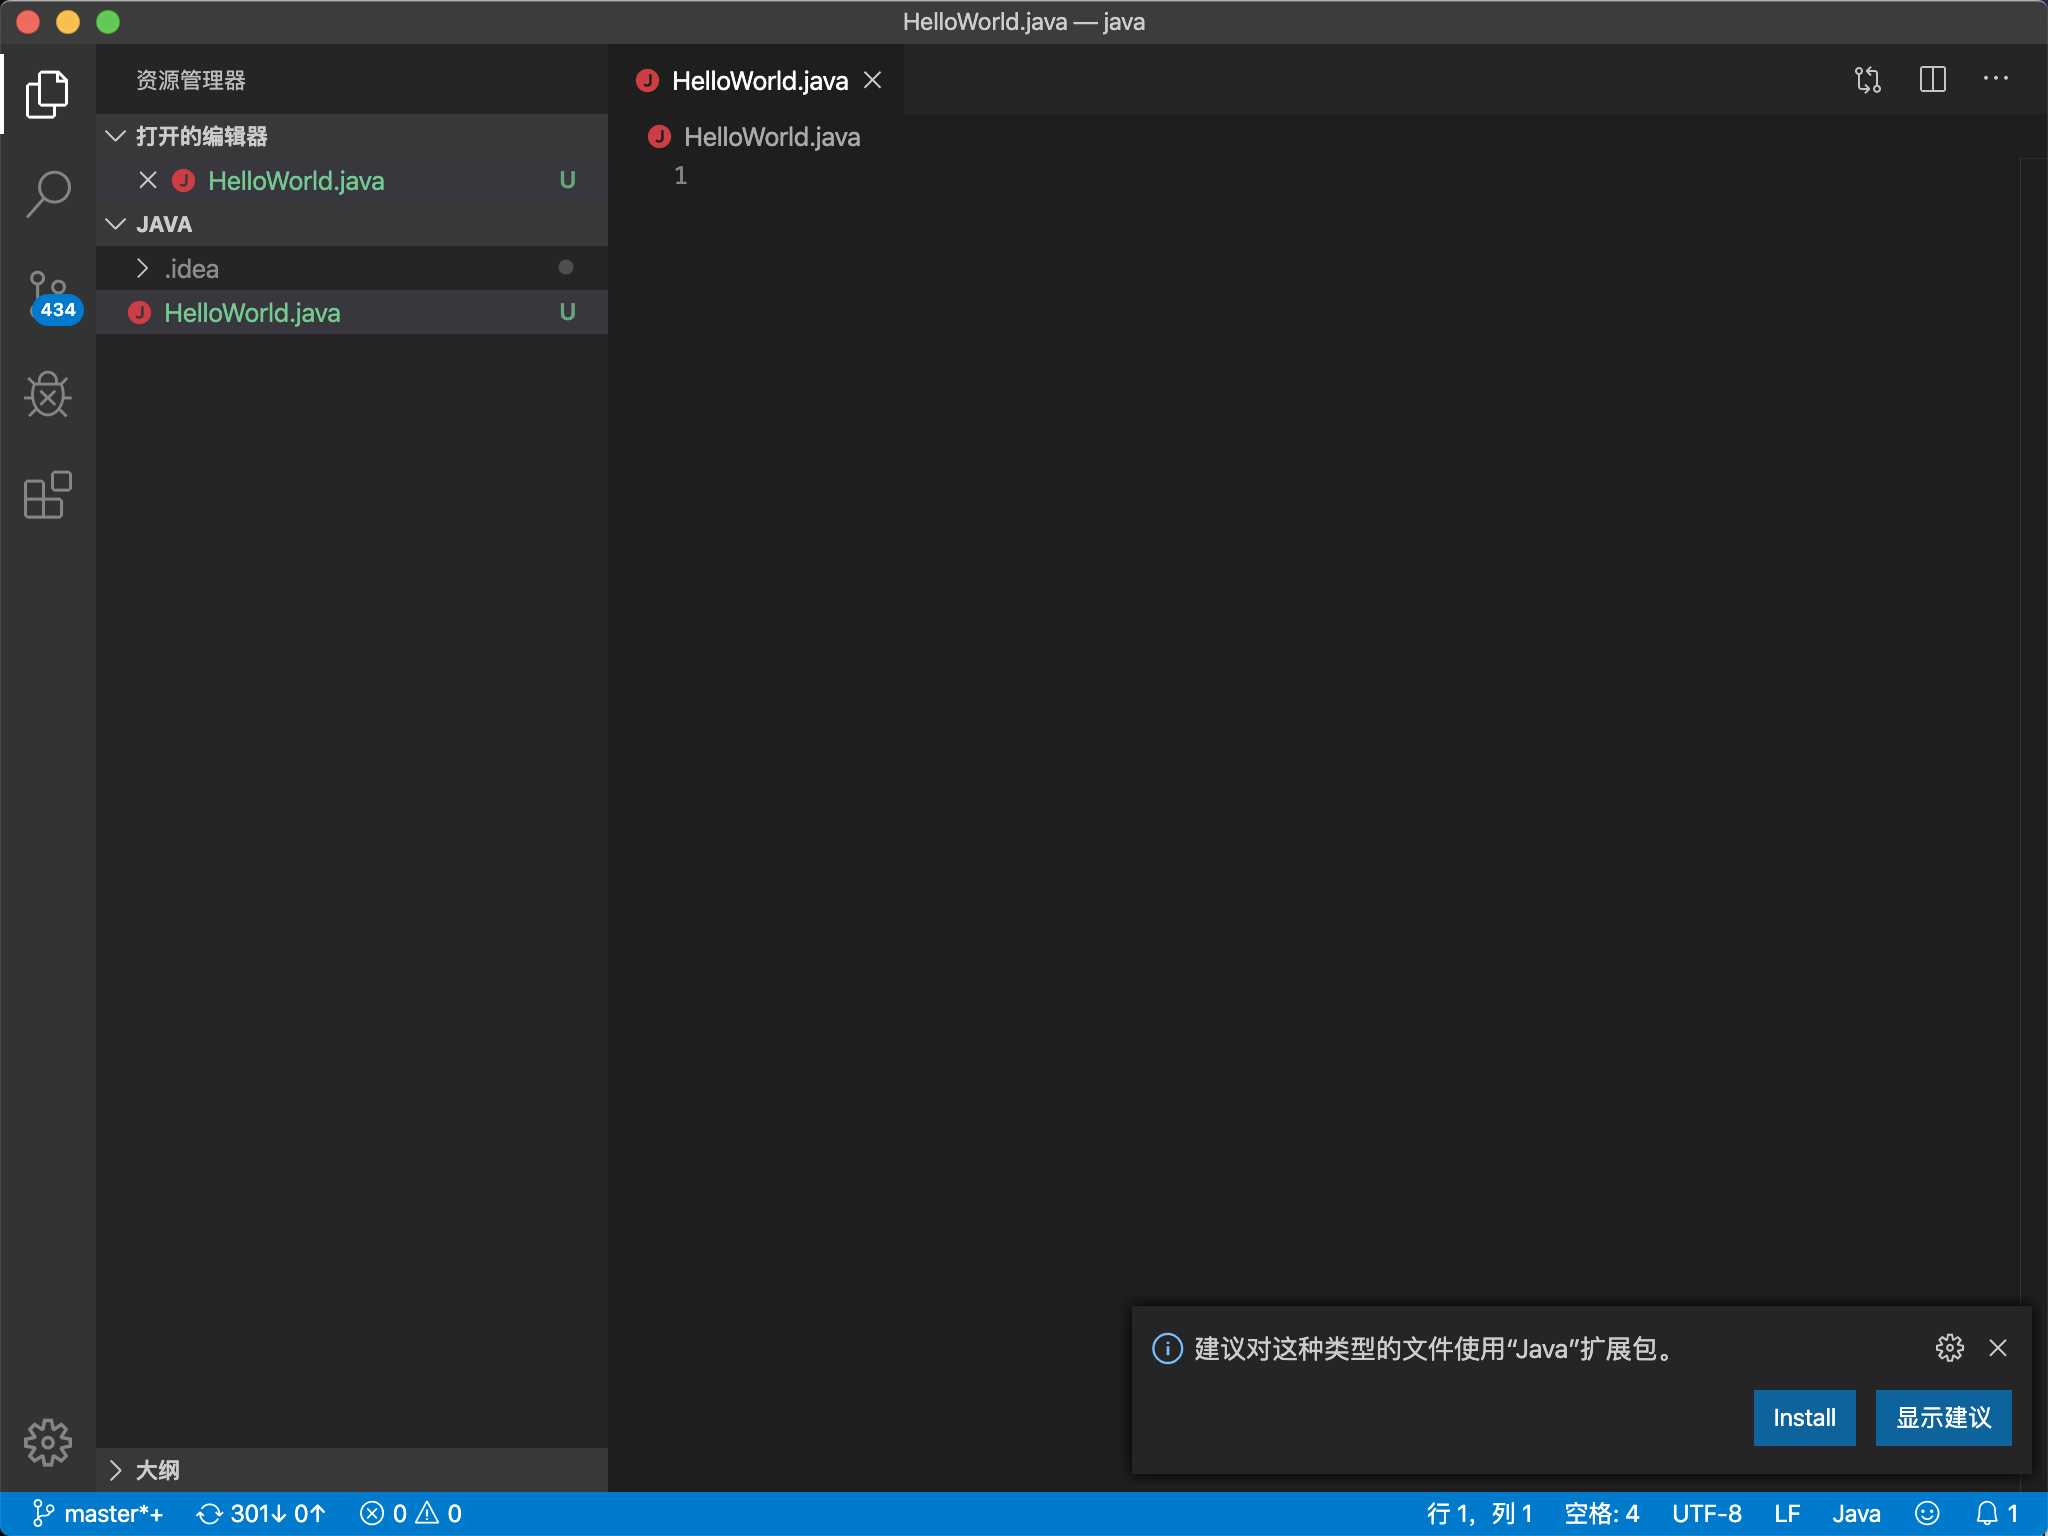
Task: Select HelloWorld.java in JAVA file tree
Action: pyautogui.click(x=352, y=312)
